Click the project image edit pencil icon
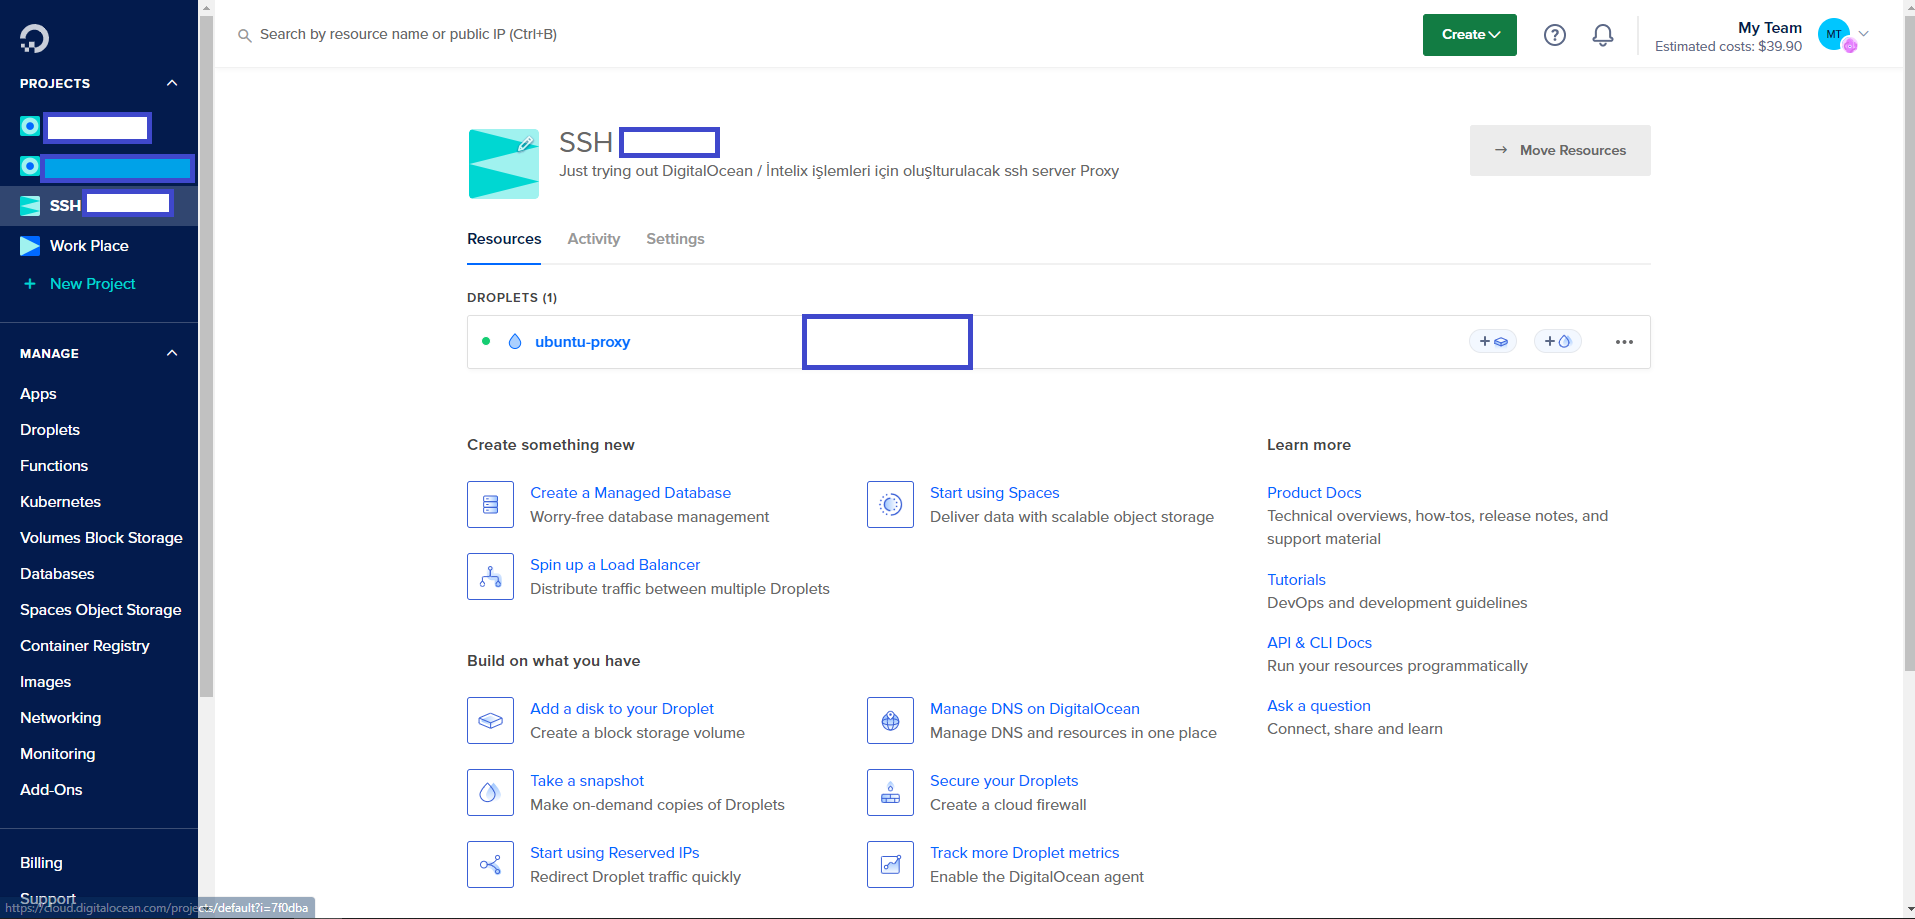Viewport: 1915px width, 919px height. [x=525, y=144]
